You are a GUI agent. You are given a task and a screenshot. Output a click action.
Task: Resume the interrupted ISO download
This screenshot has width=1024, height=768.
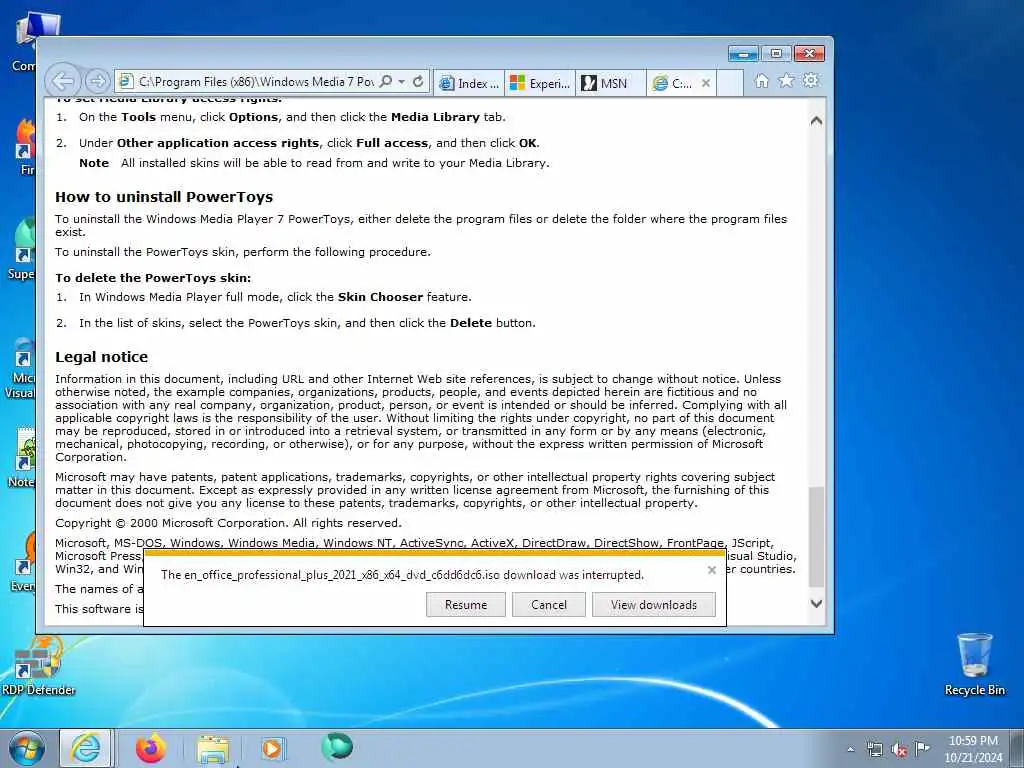(466, 605)
